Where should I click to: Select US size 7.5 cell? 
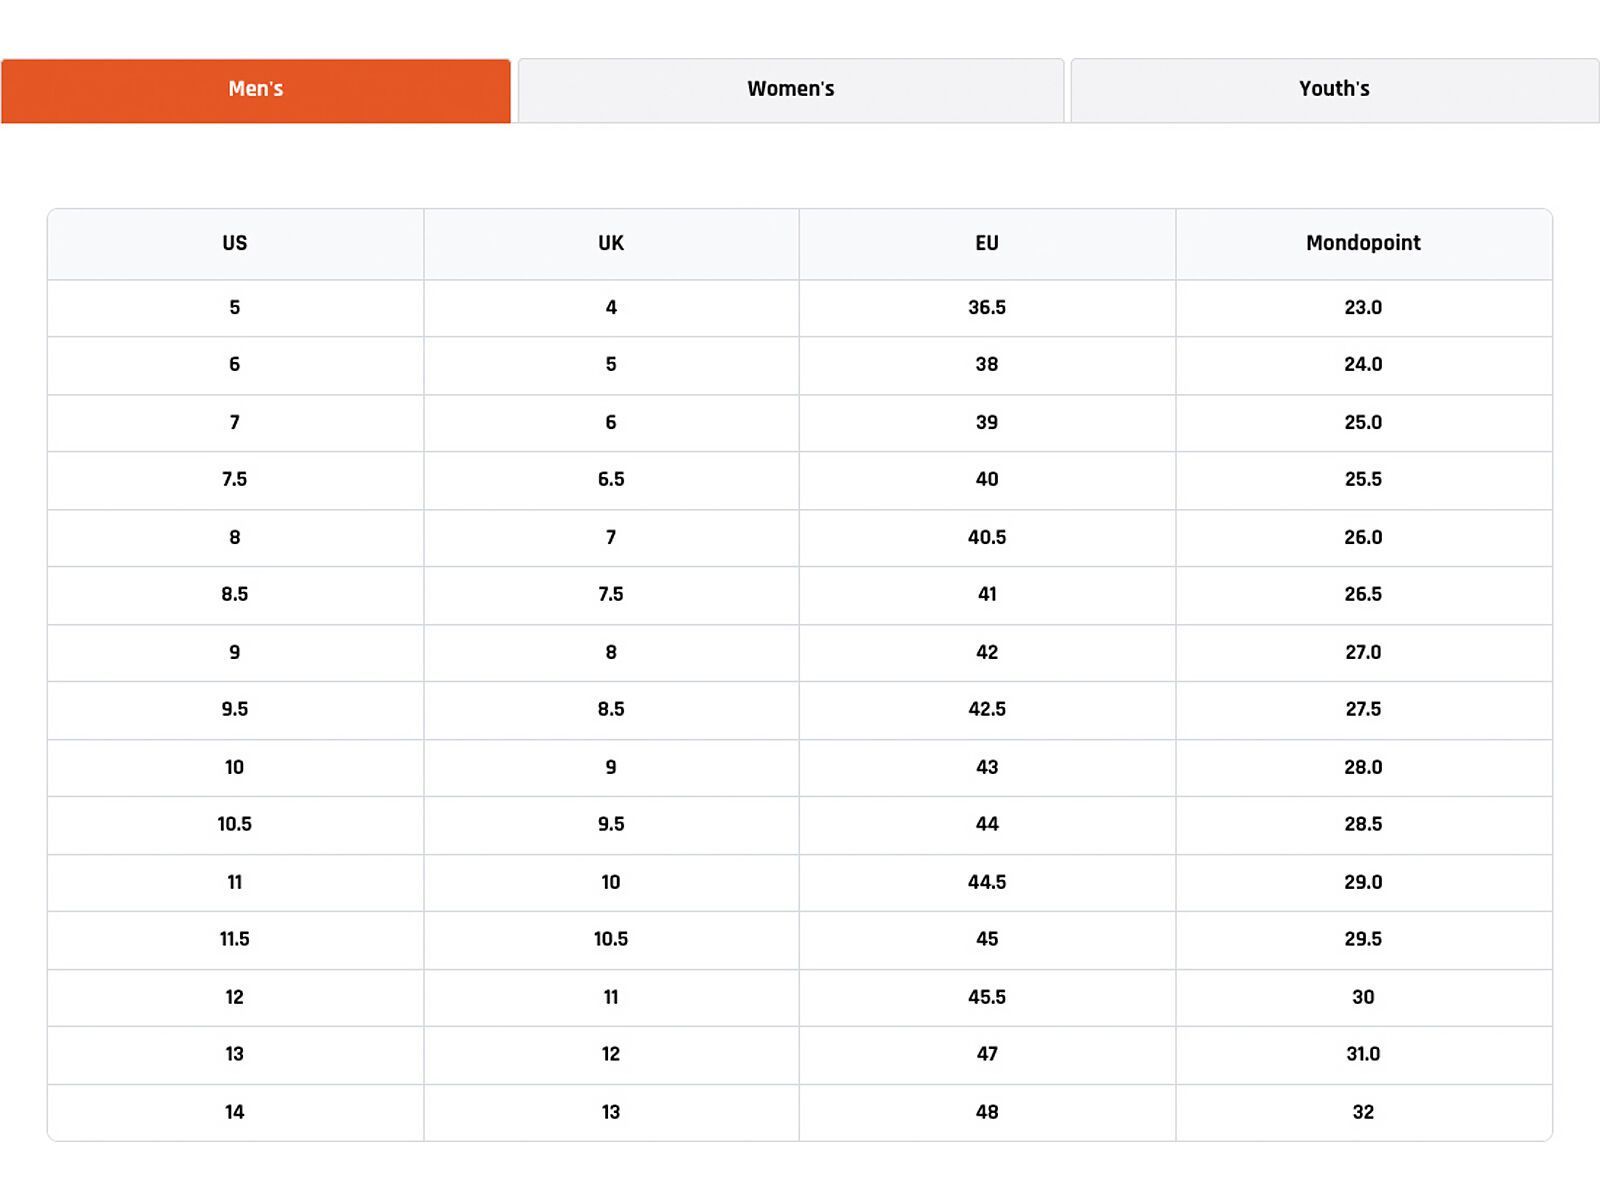tap(235, 479)
